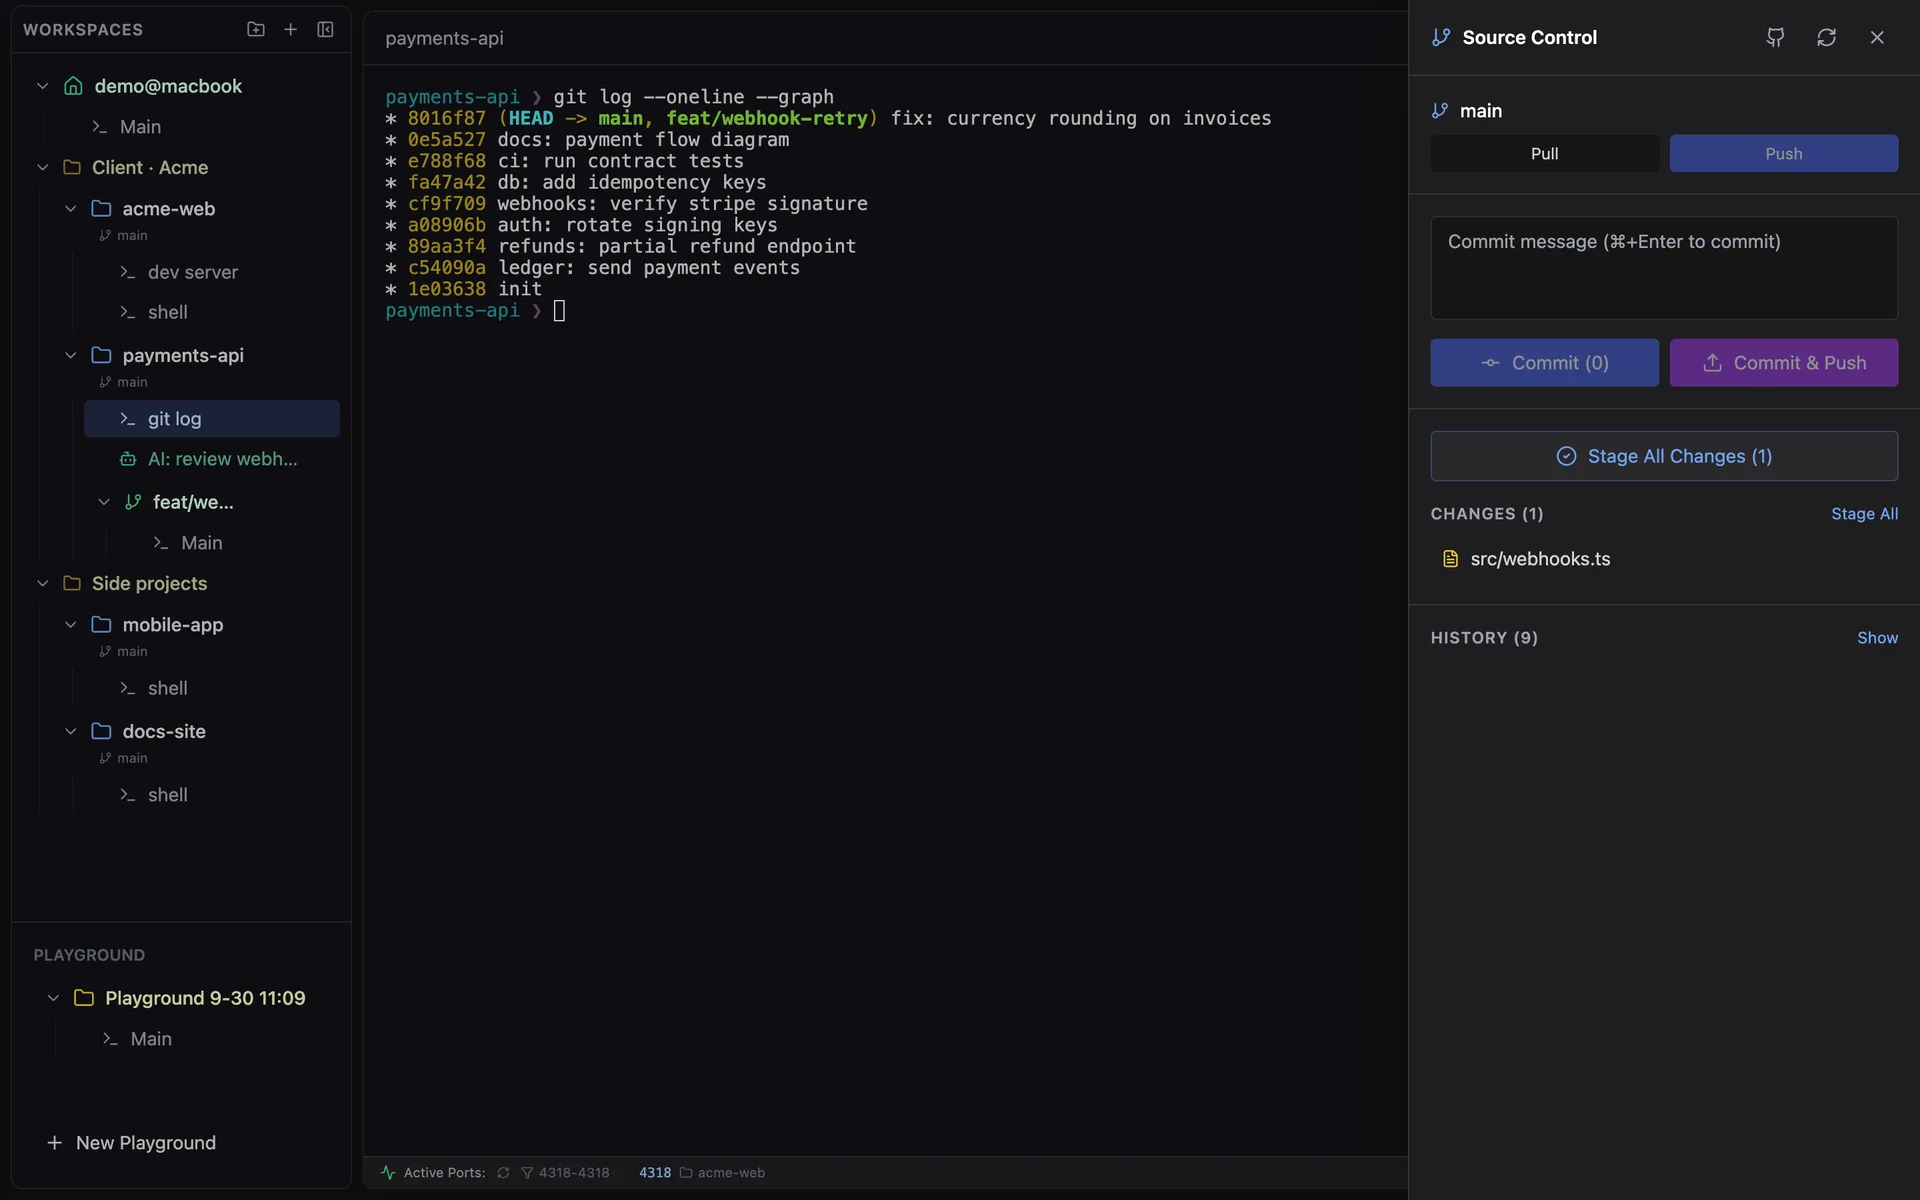Click the new workspace folder icon
This screenshot has height=1200, width=1920.
(x=256, y=30)
